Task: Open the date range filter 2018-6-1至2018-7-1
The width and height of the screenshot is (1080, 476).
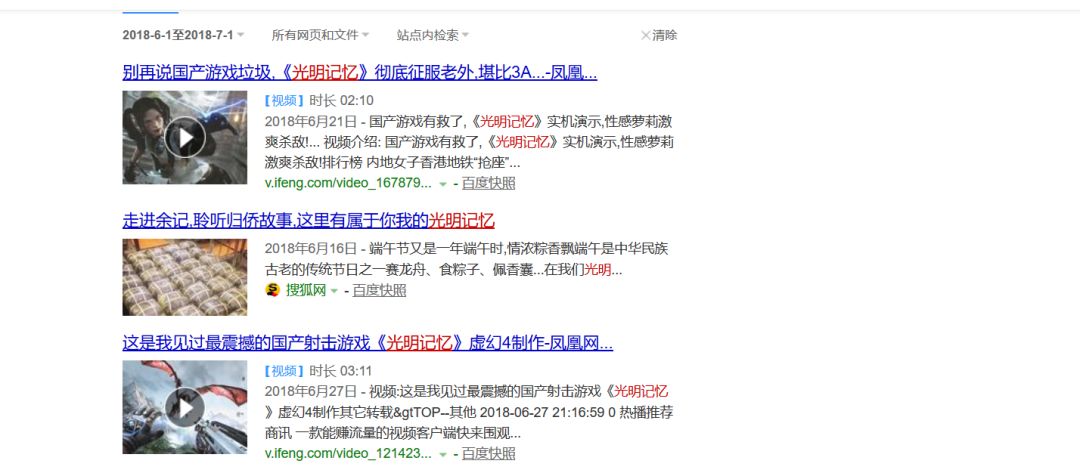Action: (x=183, y=35)
